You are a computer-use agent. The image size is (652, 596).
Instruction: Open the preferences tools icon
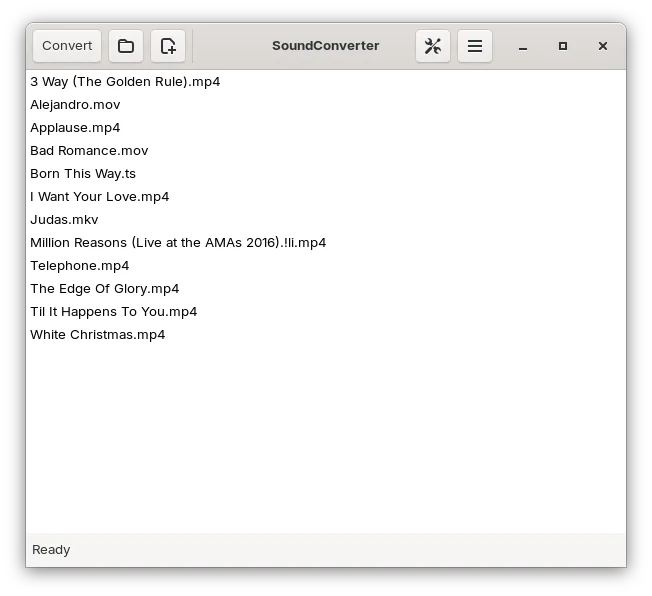coord(433,46)
